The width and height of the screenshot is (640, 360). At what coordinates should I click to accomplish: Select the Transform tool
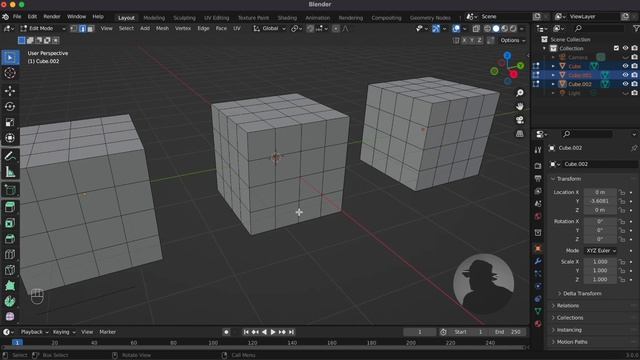coord(10,138)
